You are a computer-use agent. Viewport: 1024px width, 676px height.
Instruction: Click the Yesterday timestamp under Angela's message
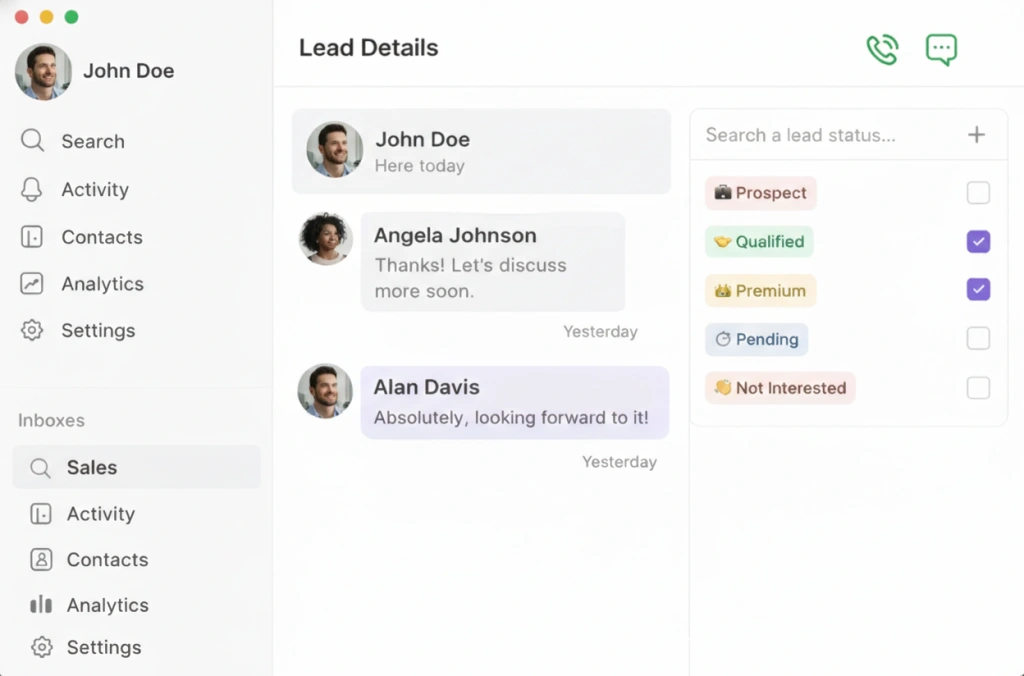[600, 331]
